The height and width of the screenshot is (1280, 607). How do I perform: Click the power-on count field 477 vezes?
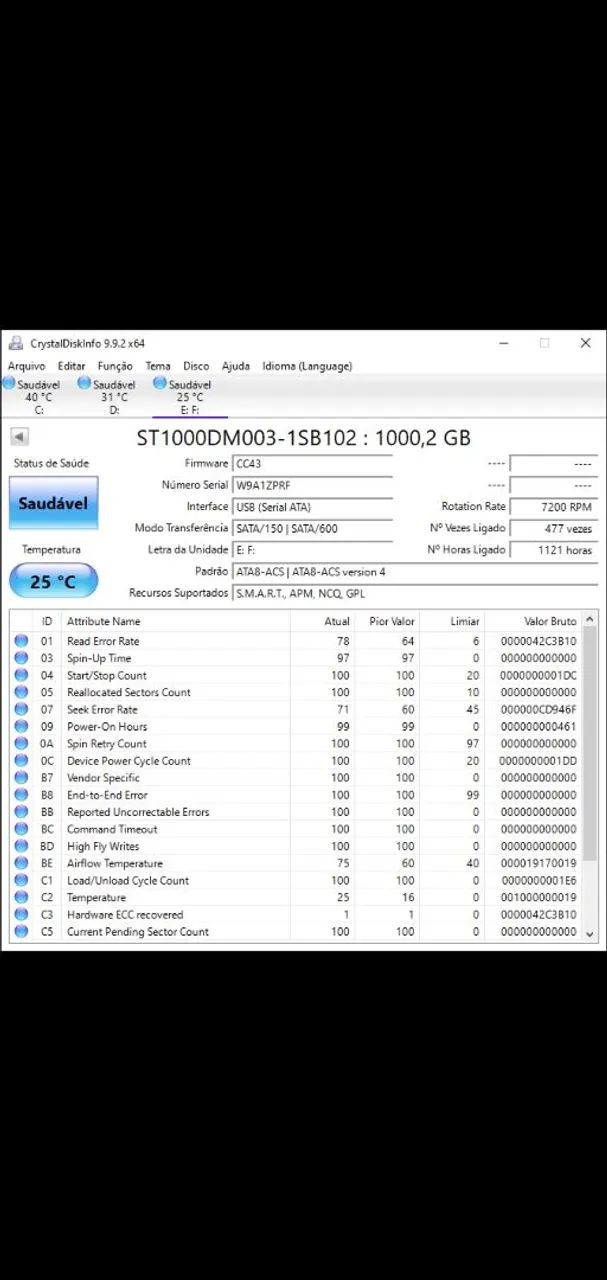pos(553,529)
